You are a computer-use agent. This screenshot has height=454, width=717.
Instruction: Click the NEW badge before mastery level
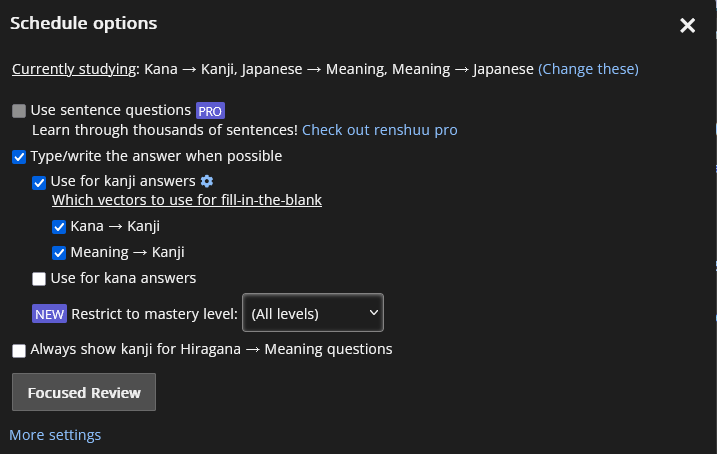point(49,314)
